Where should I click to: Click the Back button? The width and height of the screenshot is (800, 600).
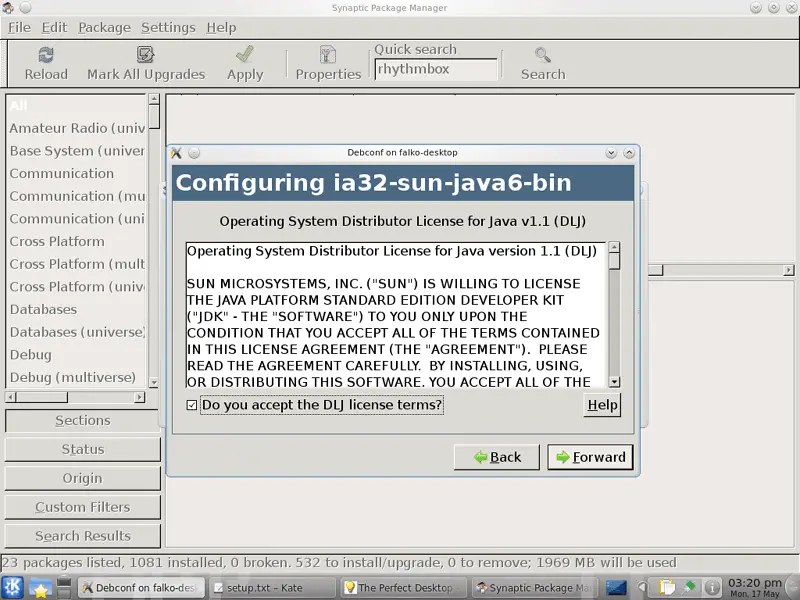point(497,457)
